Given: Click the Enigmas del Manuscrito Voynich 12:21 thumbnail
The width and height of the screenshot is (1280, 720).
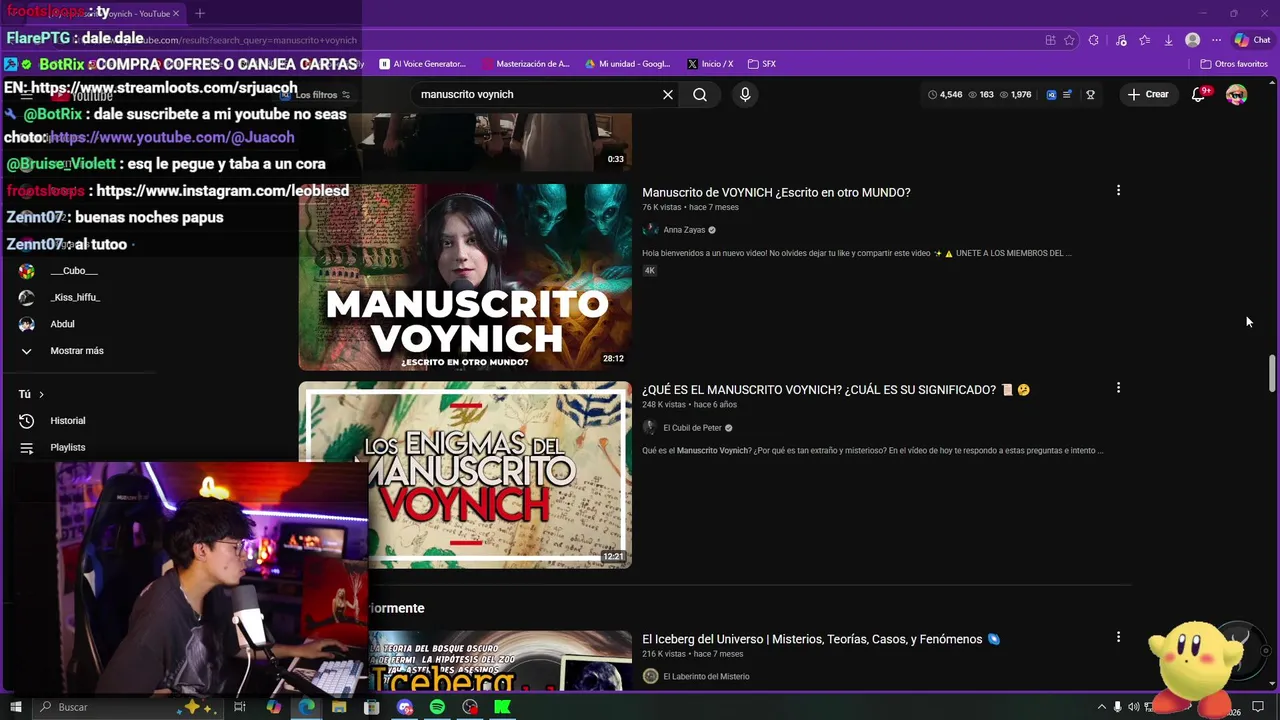Looking at the screenshot, I should 465,475.
